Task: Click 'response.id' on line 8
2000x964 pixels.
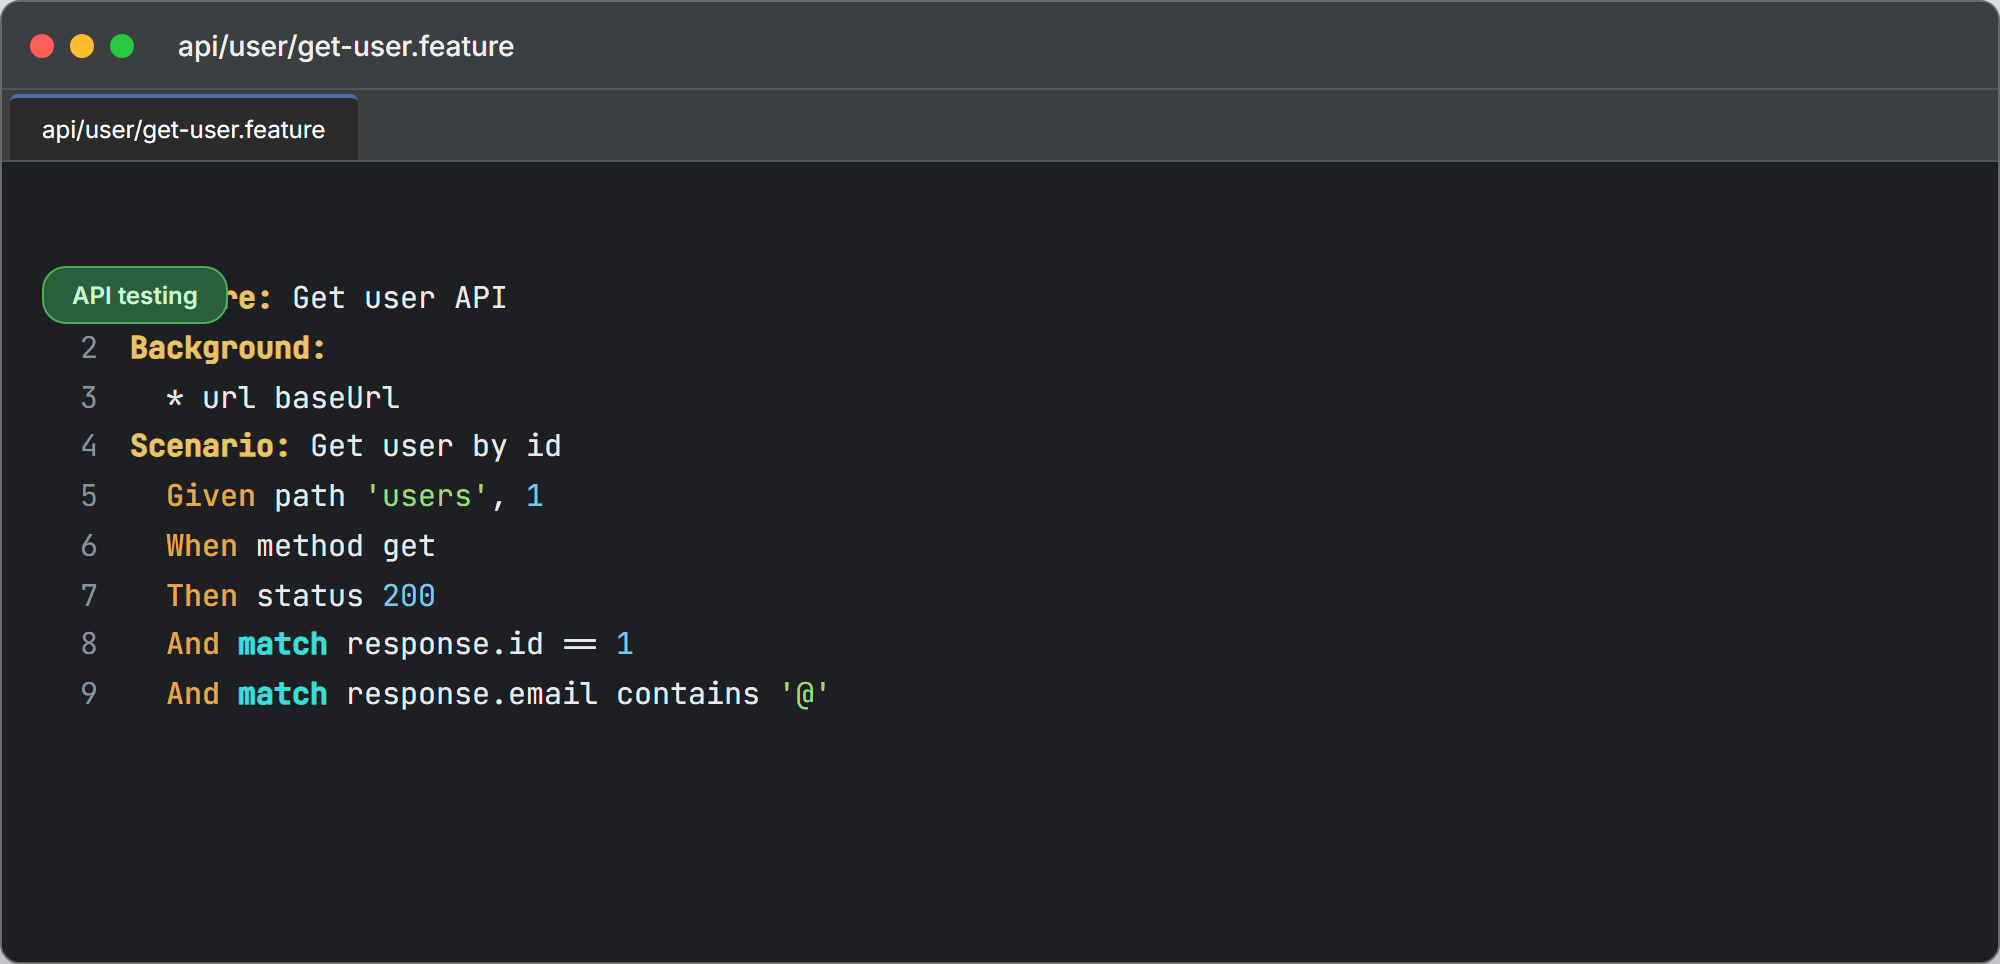Action: pos(445,644)
